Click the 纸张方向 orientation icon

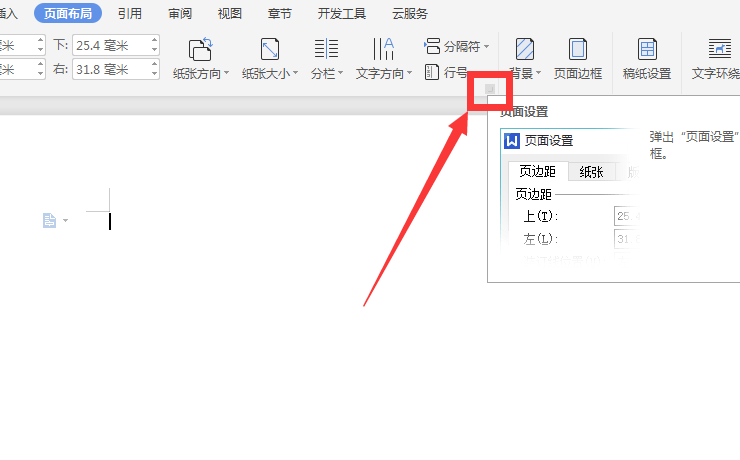point(201,49)
